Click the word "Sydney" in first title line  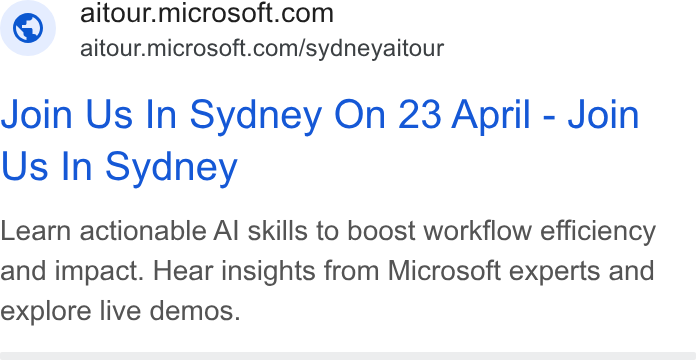(256, 115)
